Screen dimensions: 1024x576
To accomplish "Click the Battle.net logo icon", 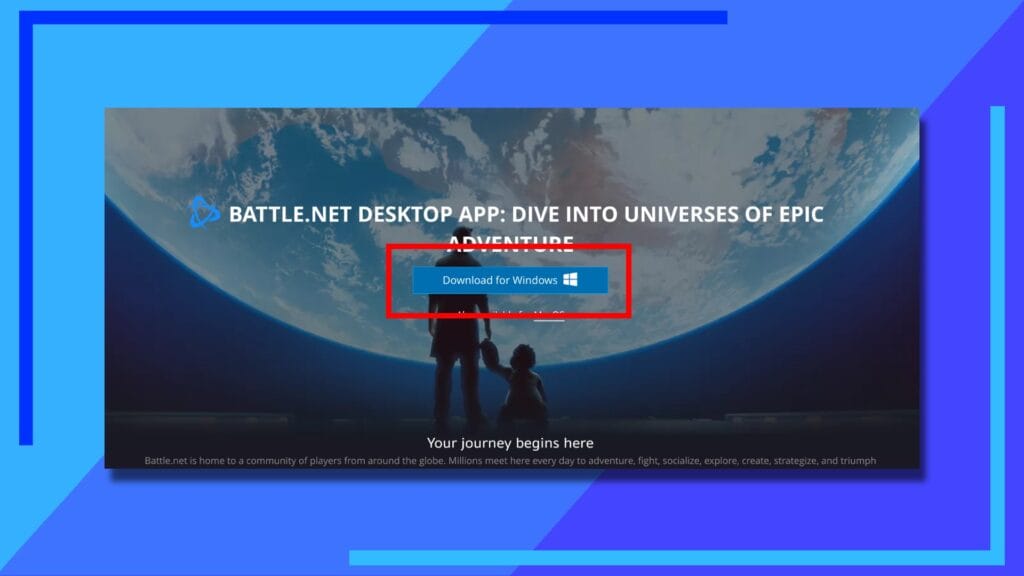I will 204,212.
